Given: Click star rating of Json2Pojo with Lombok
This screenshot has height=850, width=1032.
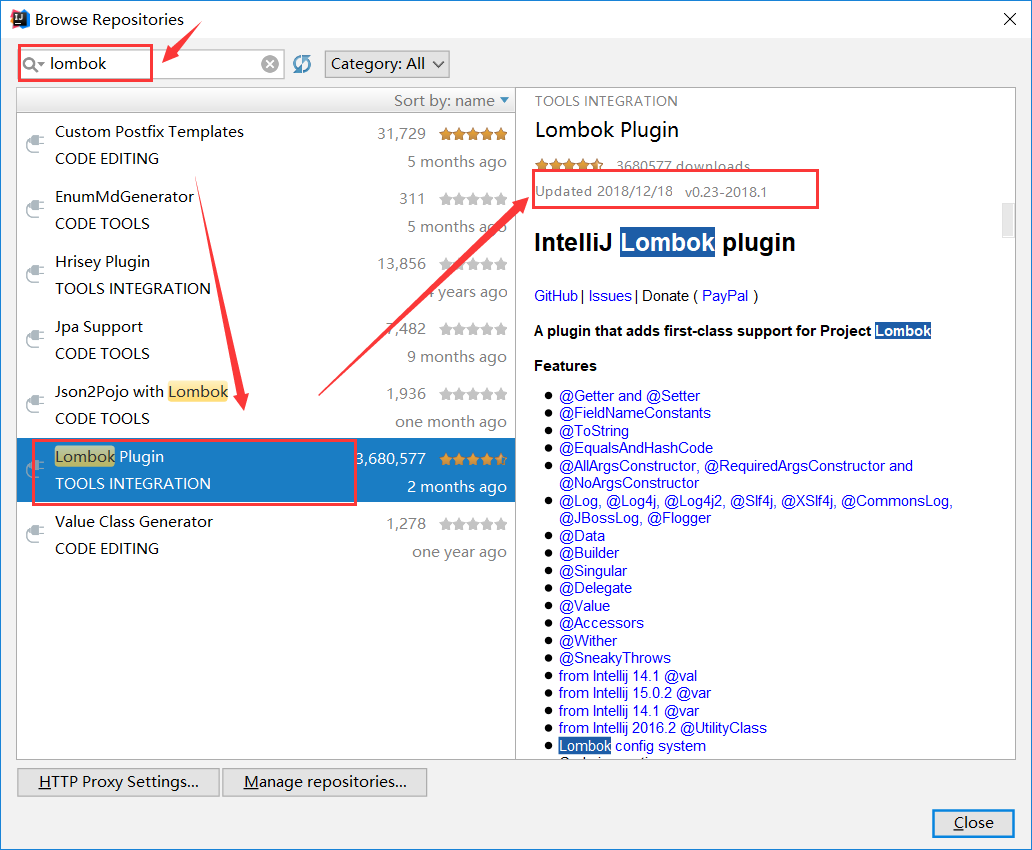Looking at the screenshot, I should (473, 394).
